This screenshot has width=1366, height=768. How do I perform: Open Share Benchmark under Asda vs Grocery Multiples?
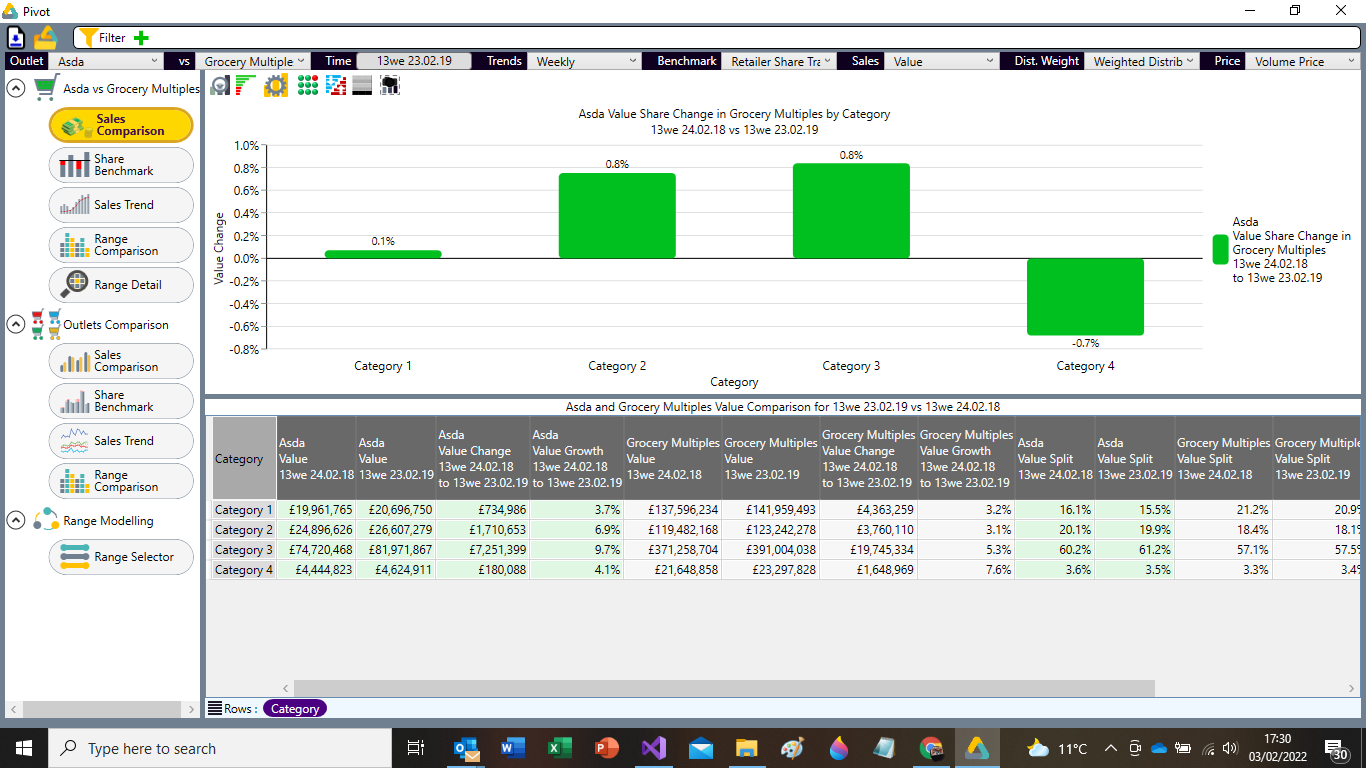pos(121,165)
